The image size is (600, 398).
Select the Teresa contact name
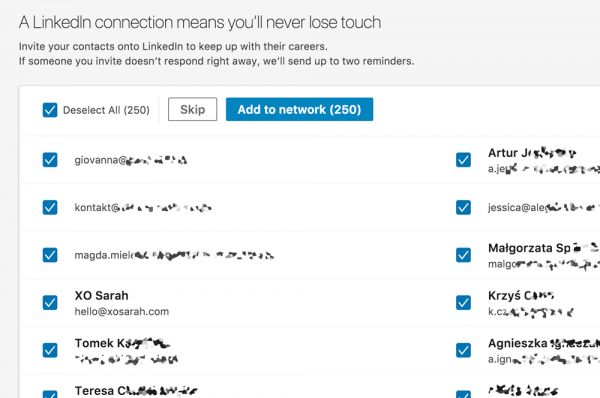[x=136, y=391]
